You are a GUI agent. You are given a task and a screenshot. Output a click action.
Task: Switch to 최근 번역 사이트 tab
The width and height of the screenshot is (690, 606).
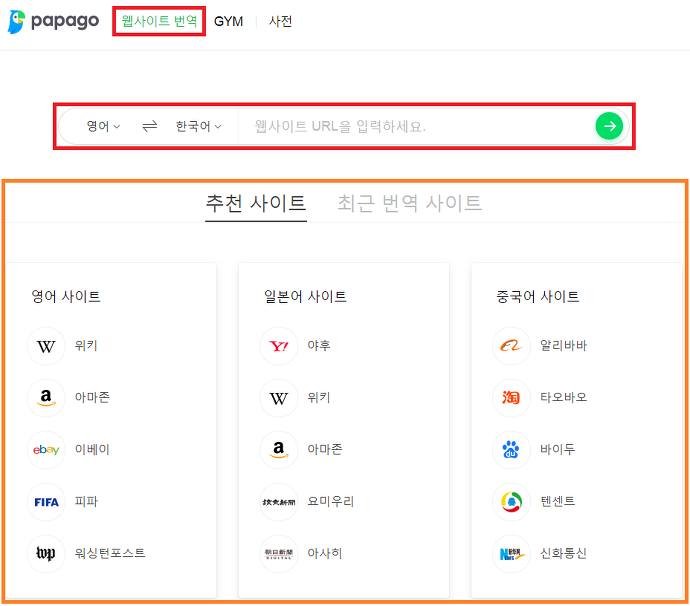click(x=409, y=203)
